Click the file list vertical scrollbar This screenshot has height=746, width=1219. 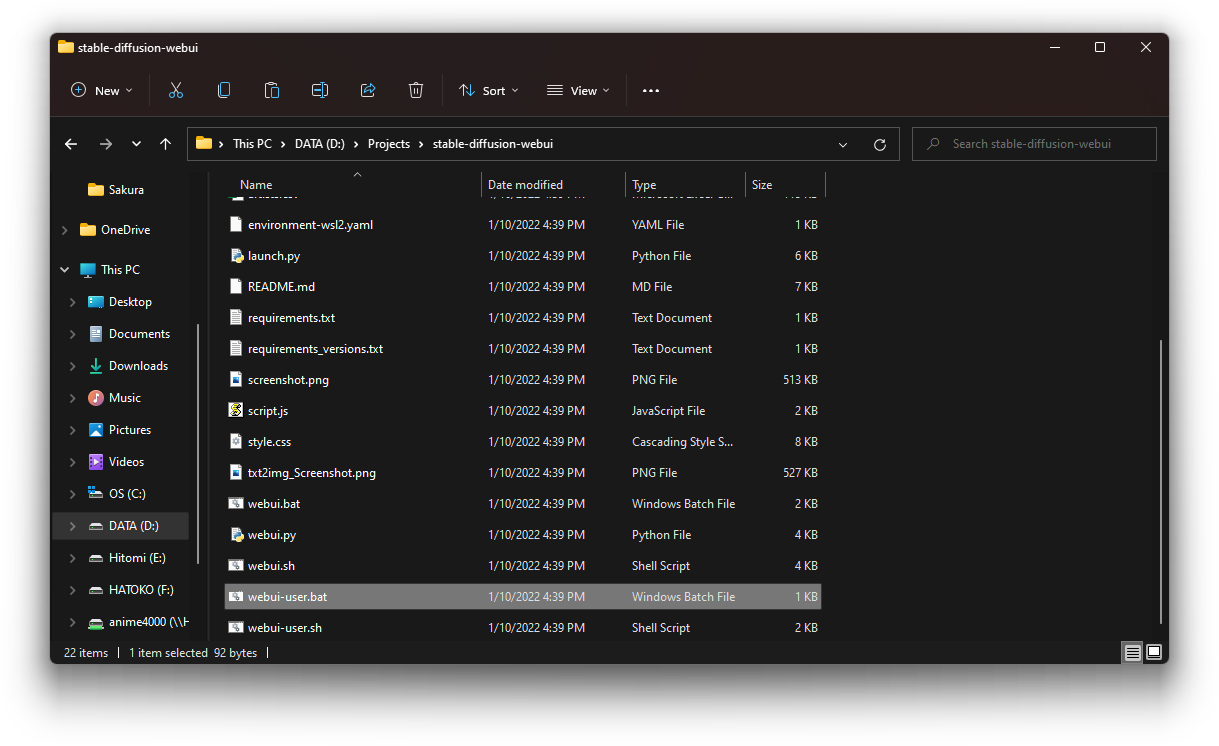pyautogui.click(x=1161, y=480)
